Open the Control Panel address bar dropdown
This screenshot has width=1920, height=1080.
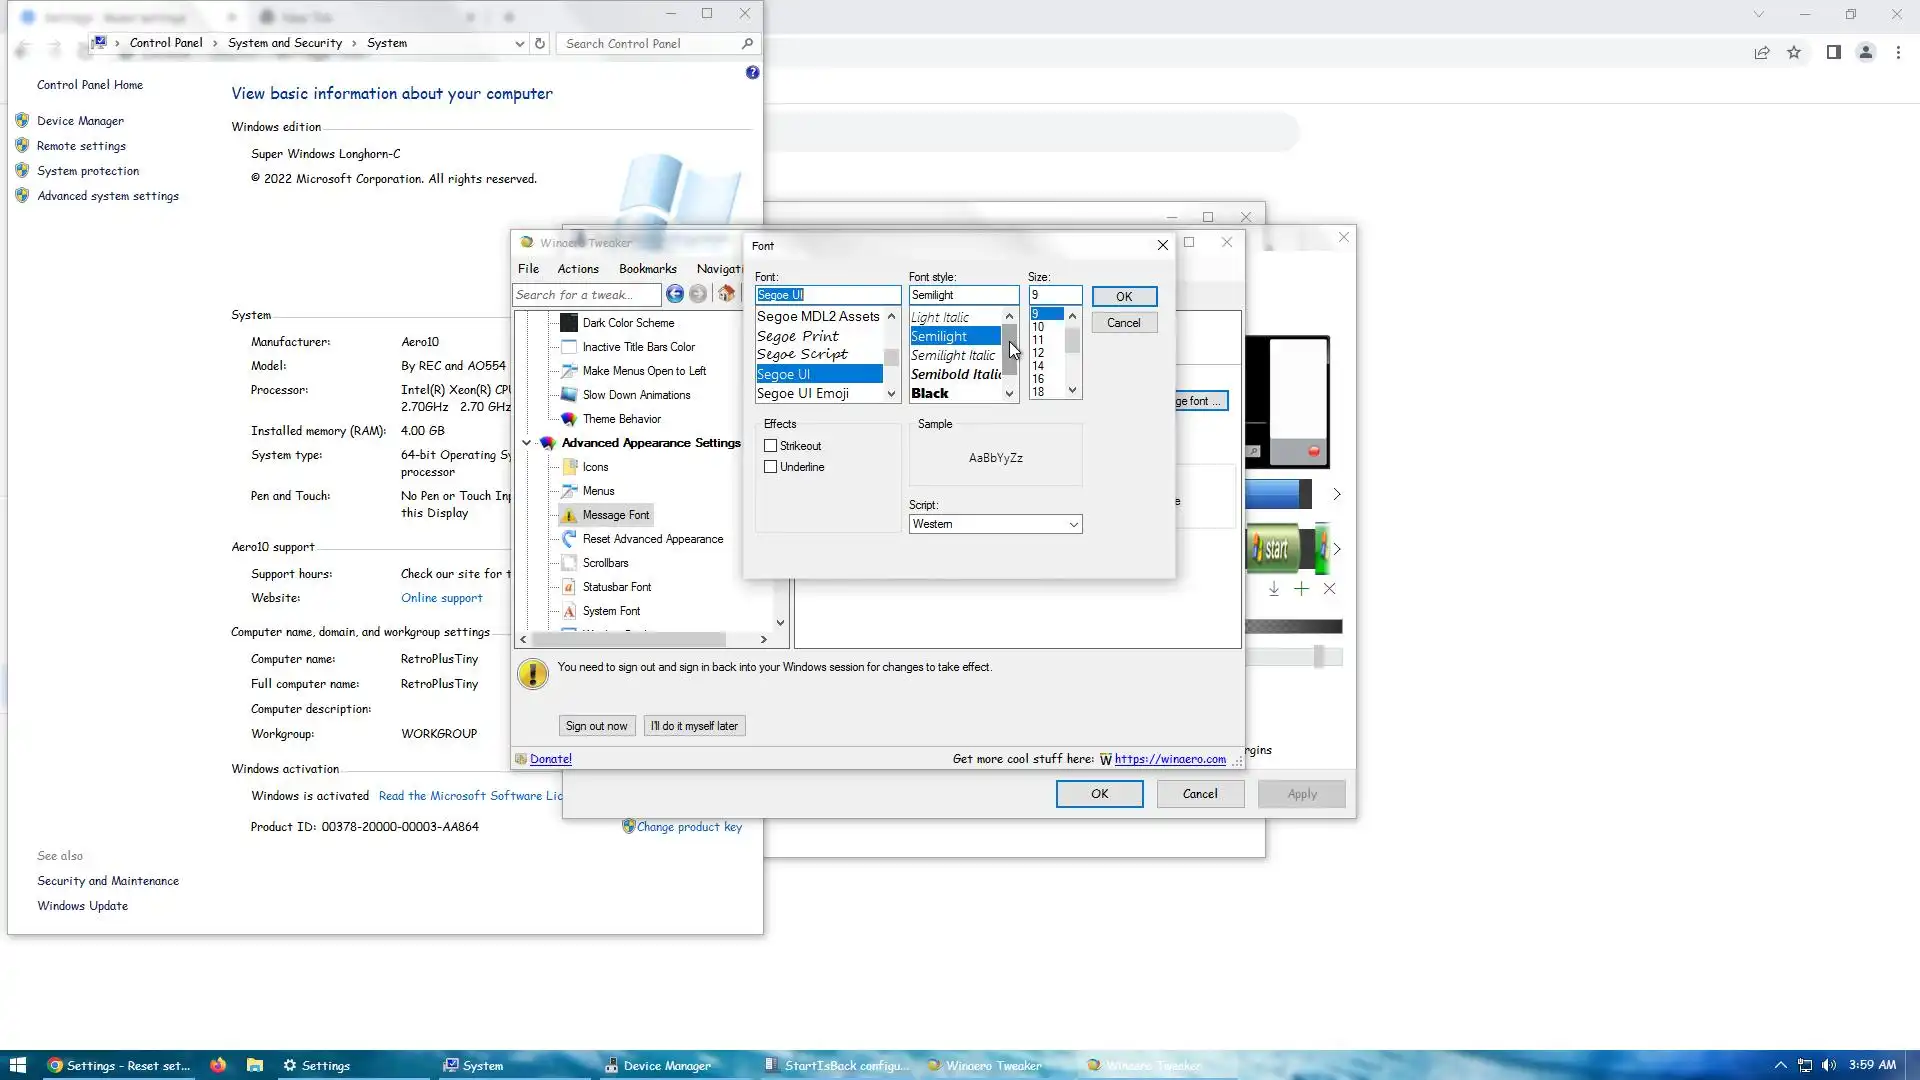coord(519,43)
